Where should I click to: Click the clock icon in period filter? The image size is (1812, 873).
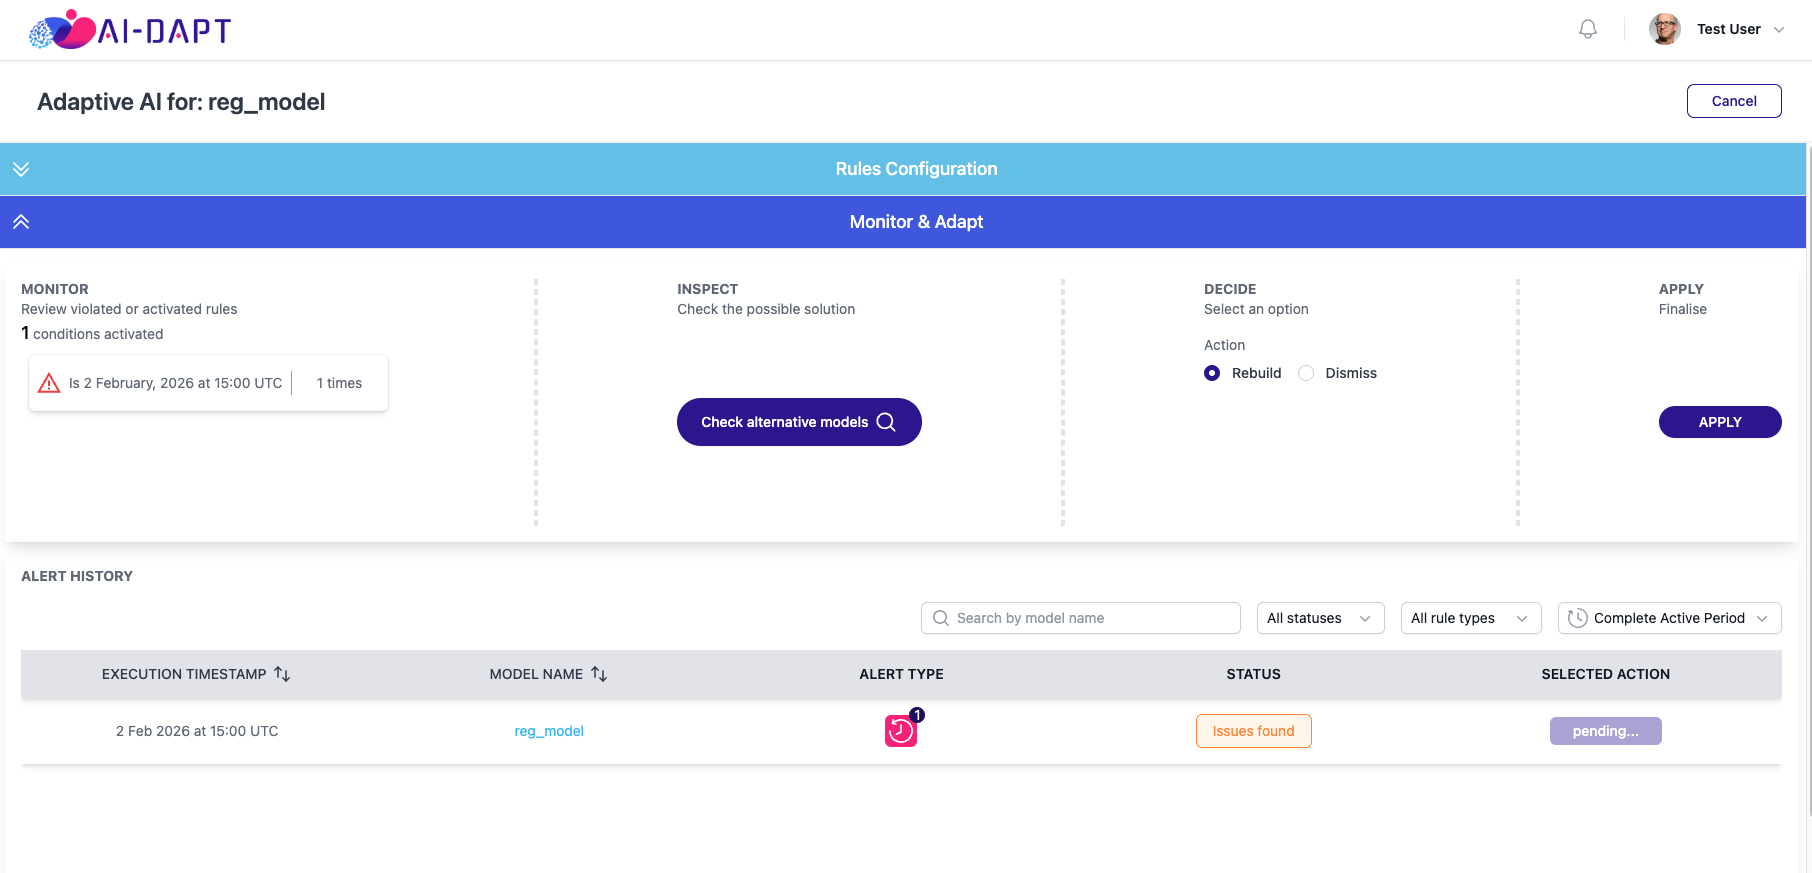tap(1578, 618)
